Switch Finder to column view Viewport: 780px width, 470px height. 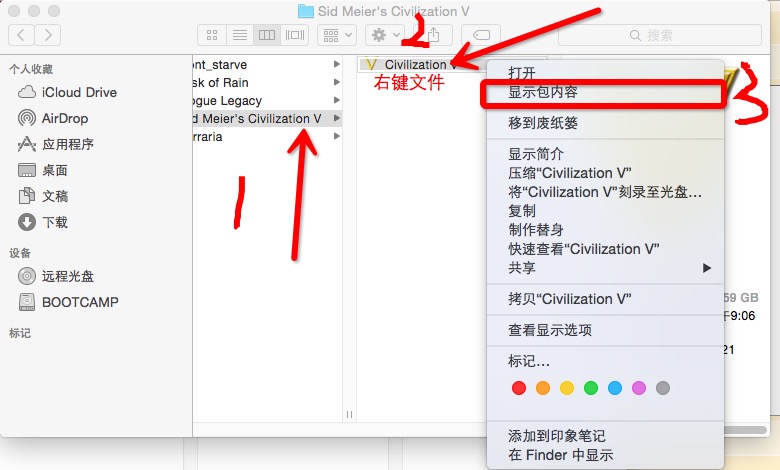click(267, 35)
